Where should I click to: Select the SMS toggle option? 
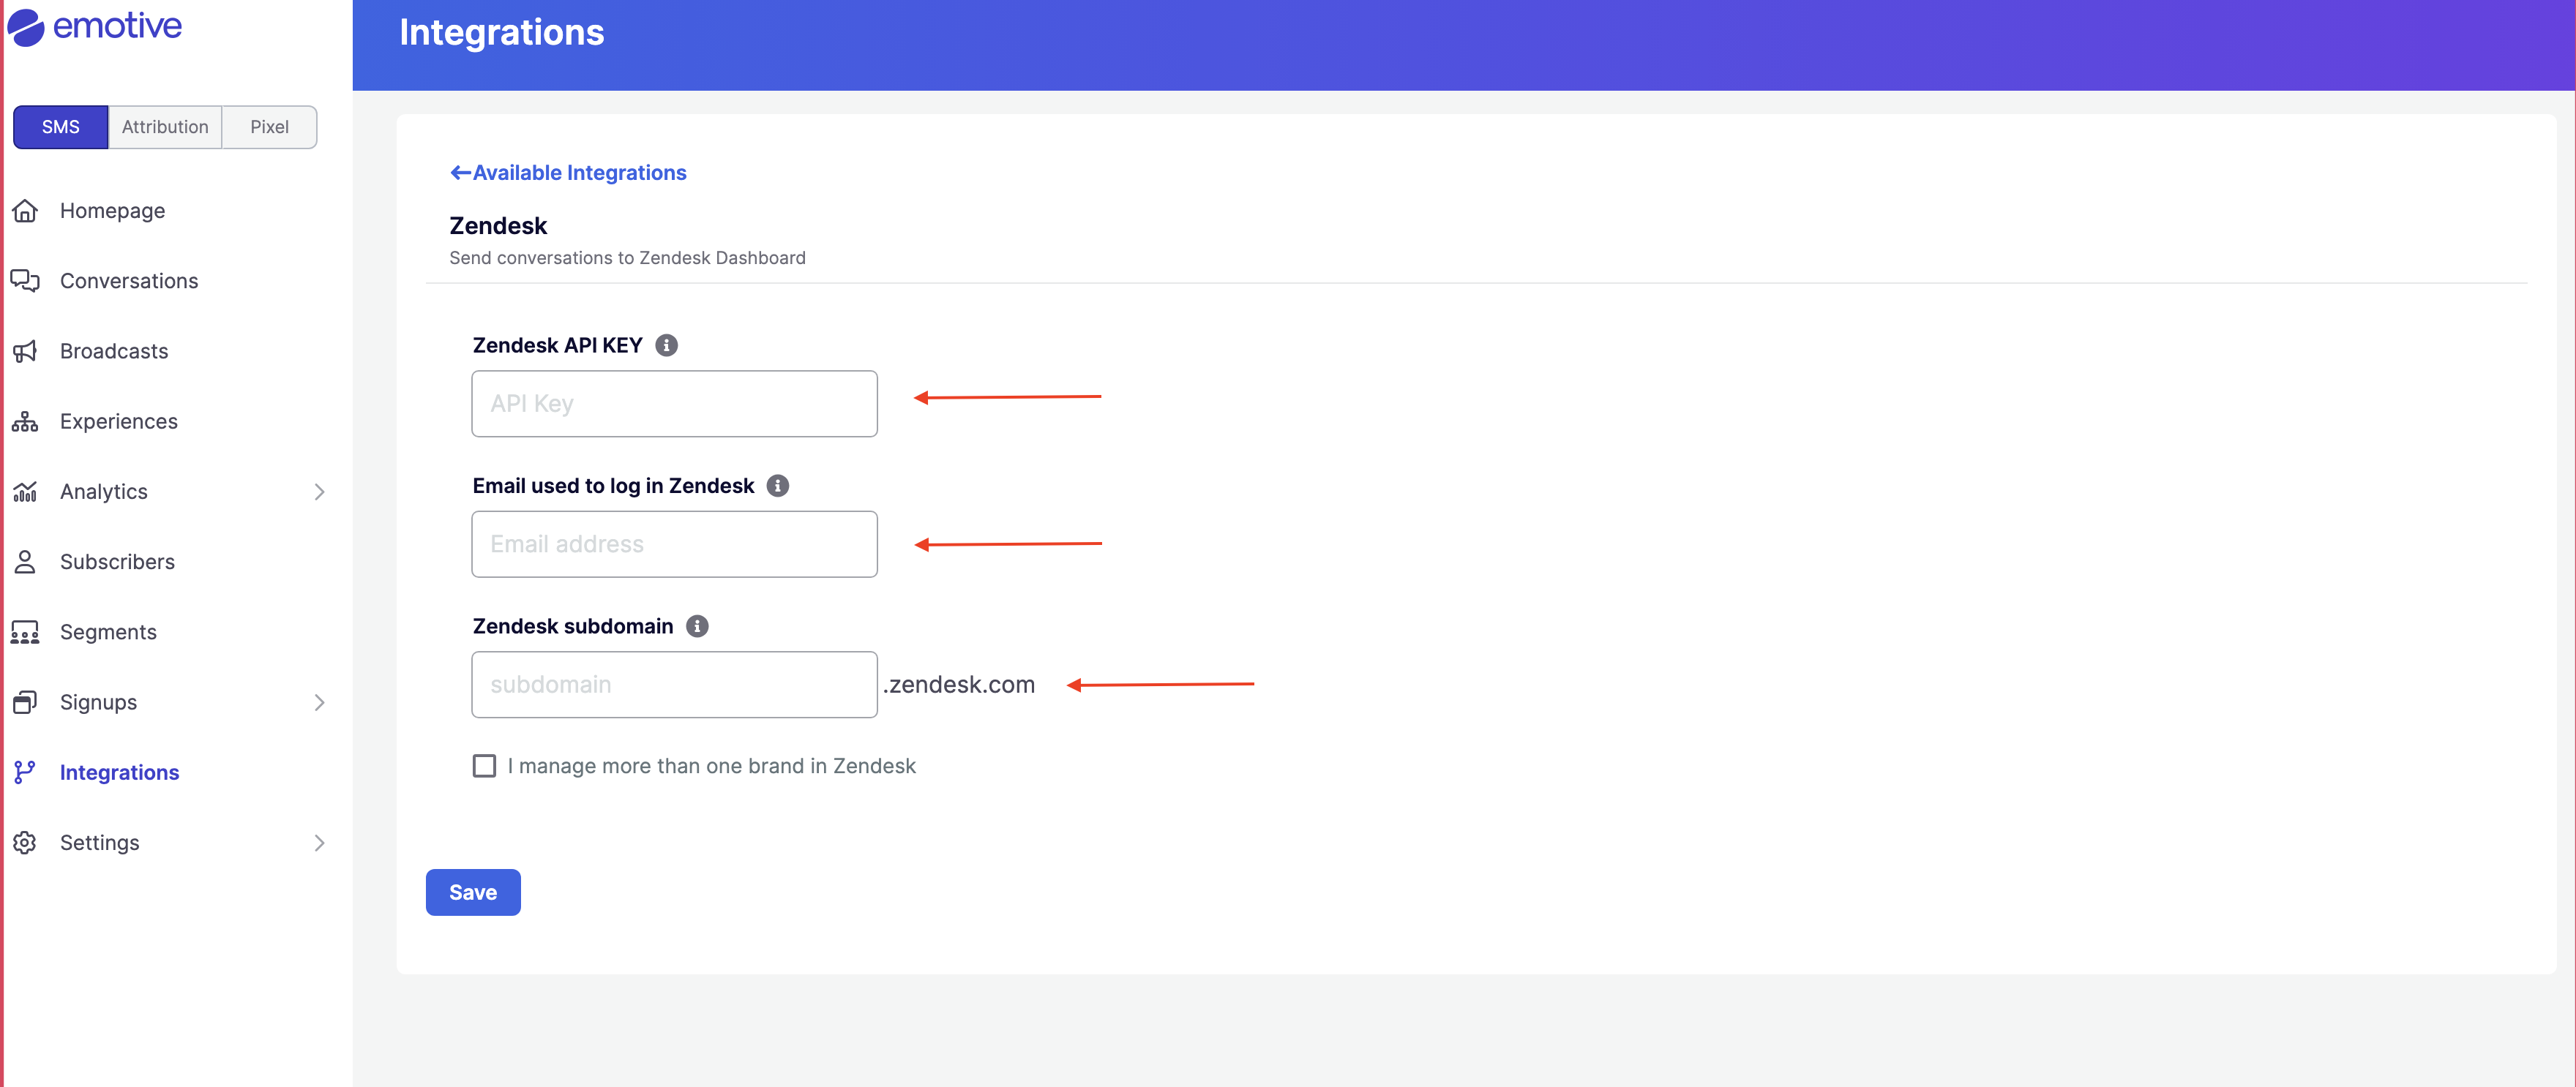point(60,127)
